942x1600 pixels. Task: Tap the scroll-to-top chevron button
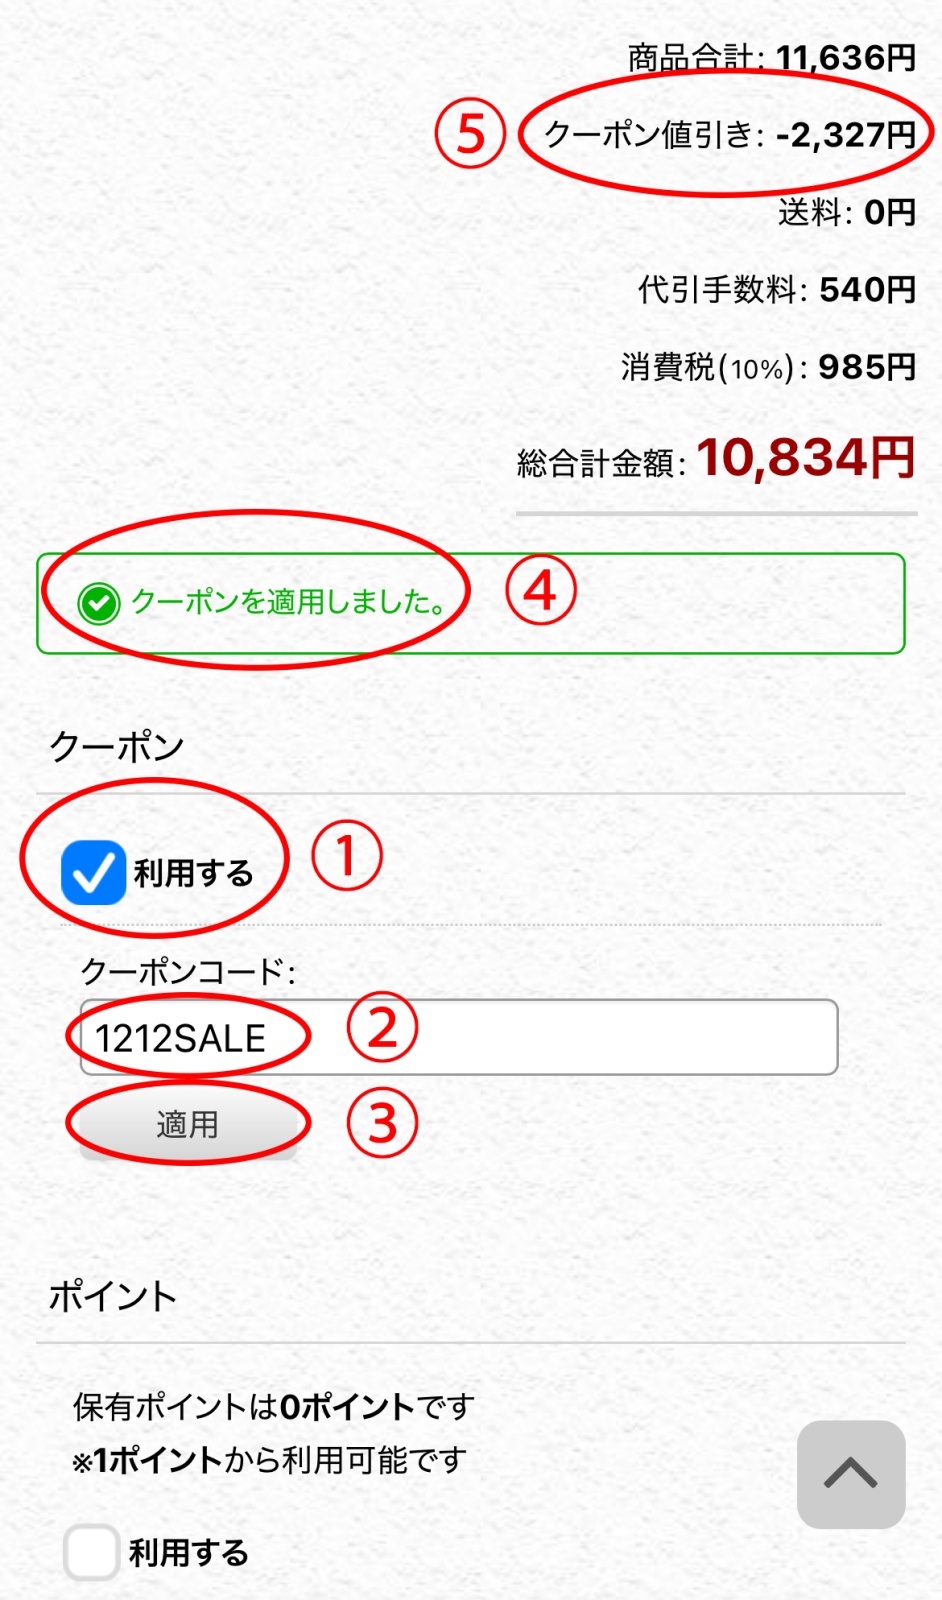point(851,1474)
